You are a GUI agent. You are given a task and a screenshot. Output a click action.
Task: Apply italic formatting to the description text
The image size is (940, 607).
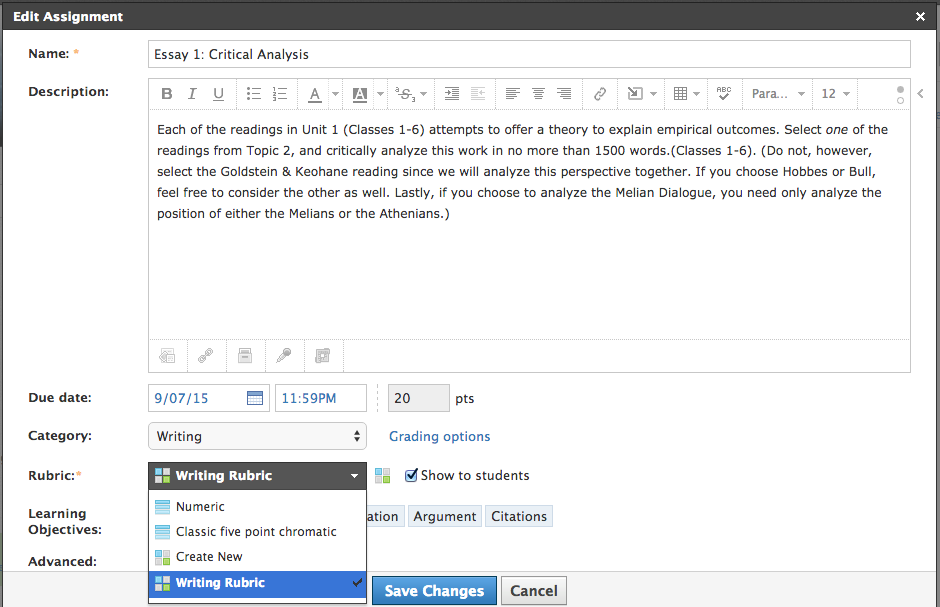[193, 94]
